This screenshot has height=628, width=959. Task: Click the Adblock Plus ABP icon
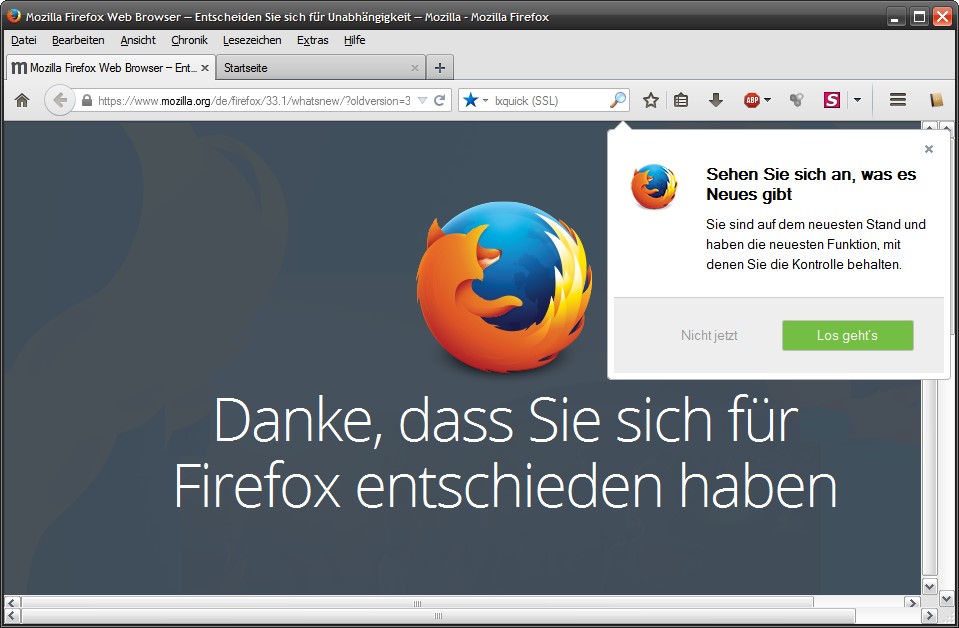click(x=752, y=100)
